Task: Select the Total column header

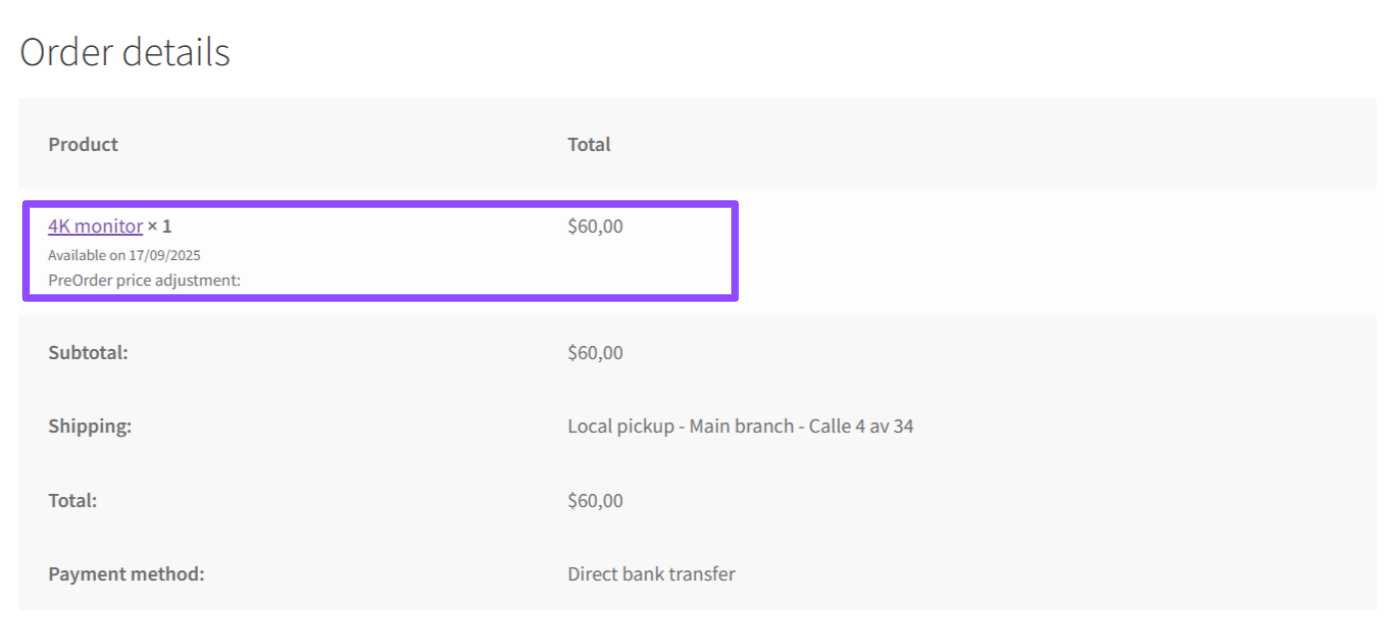Action: coord(587,144)
